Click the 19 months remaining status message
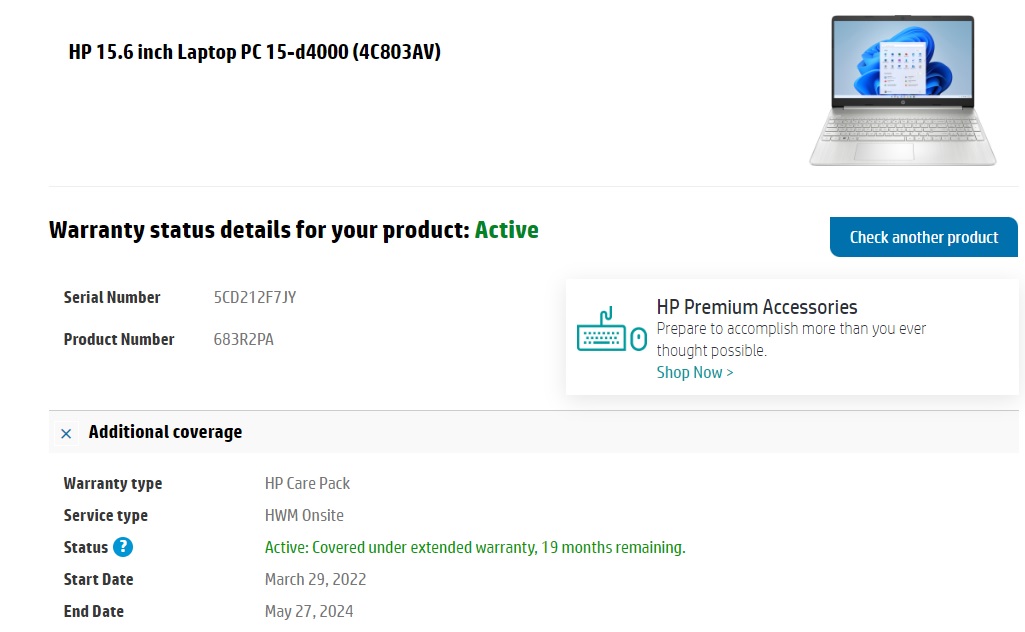Screen dimensions: 1025x632 pos(475,548)
